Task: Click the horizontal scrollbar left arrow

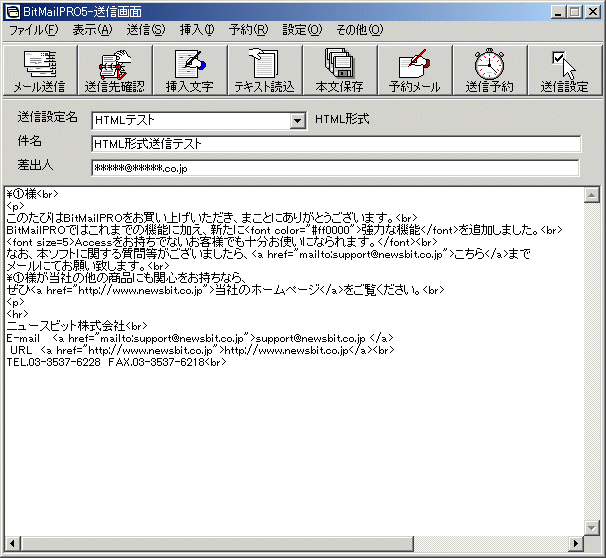Action: (12, 544)
